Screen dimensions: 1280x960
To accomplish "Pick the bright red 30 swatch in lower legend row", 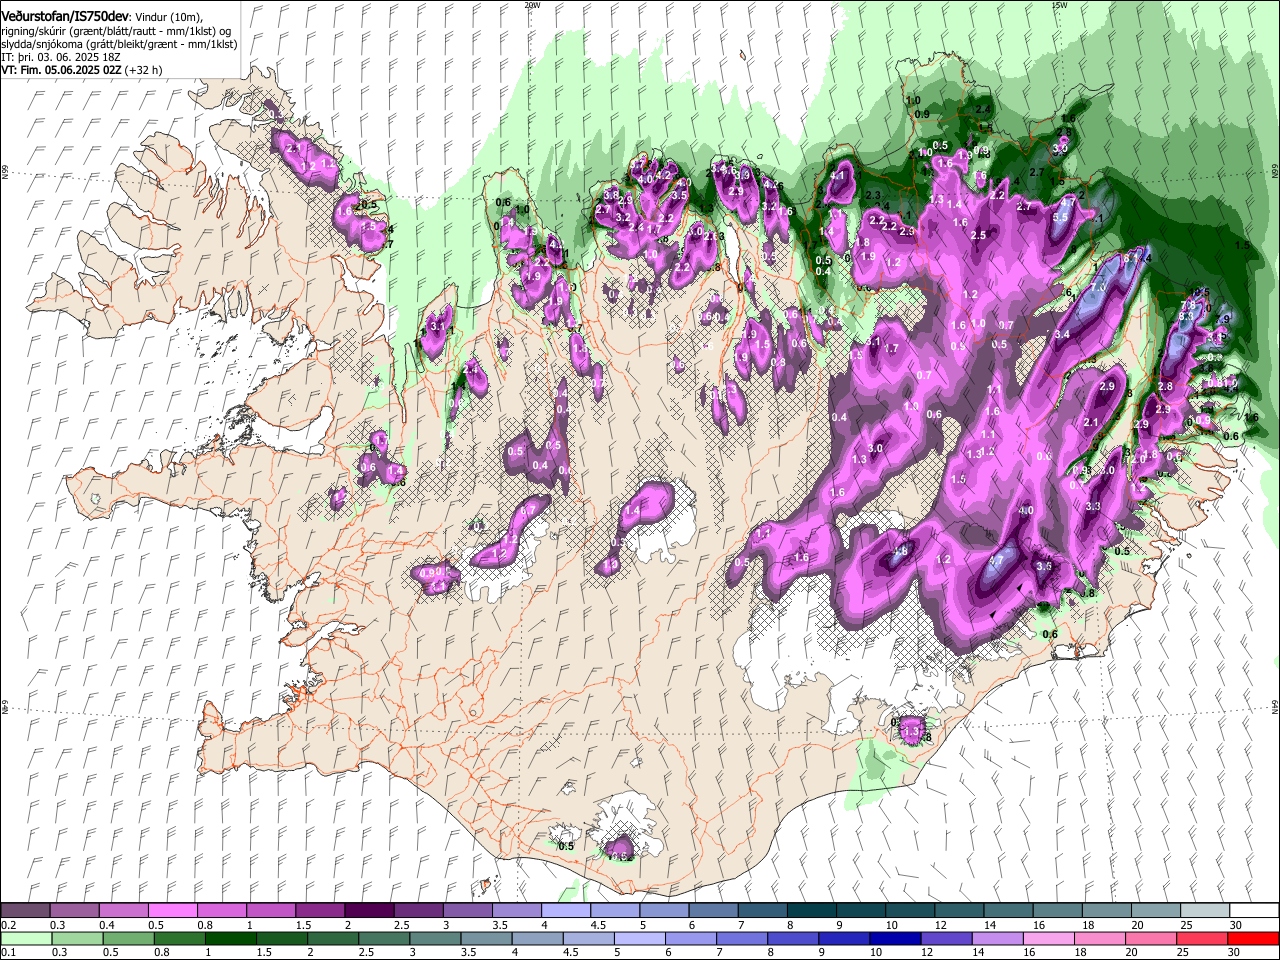I will [1253, 939].
